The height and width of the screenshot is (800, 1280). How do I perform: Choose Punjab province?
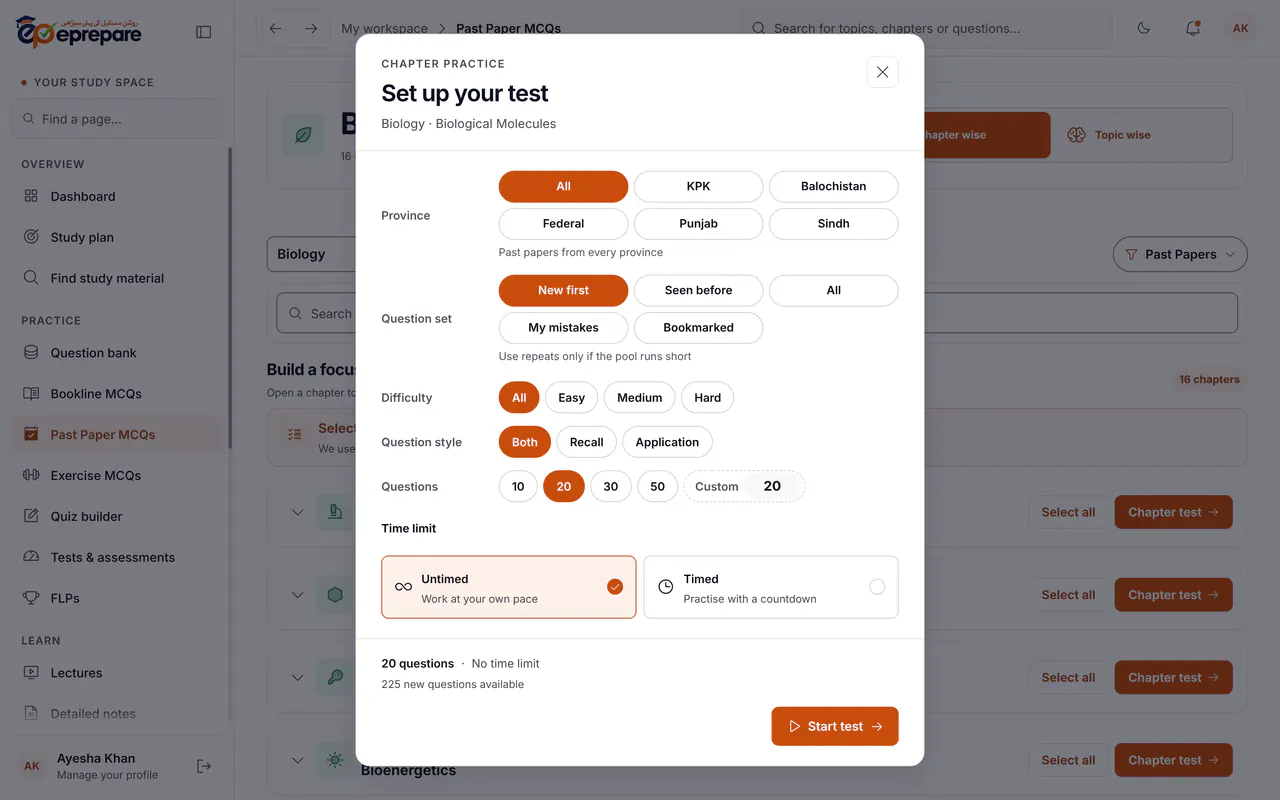tap(699, 223)
